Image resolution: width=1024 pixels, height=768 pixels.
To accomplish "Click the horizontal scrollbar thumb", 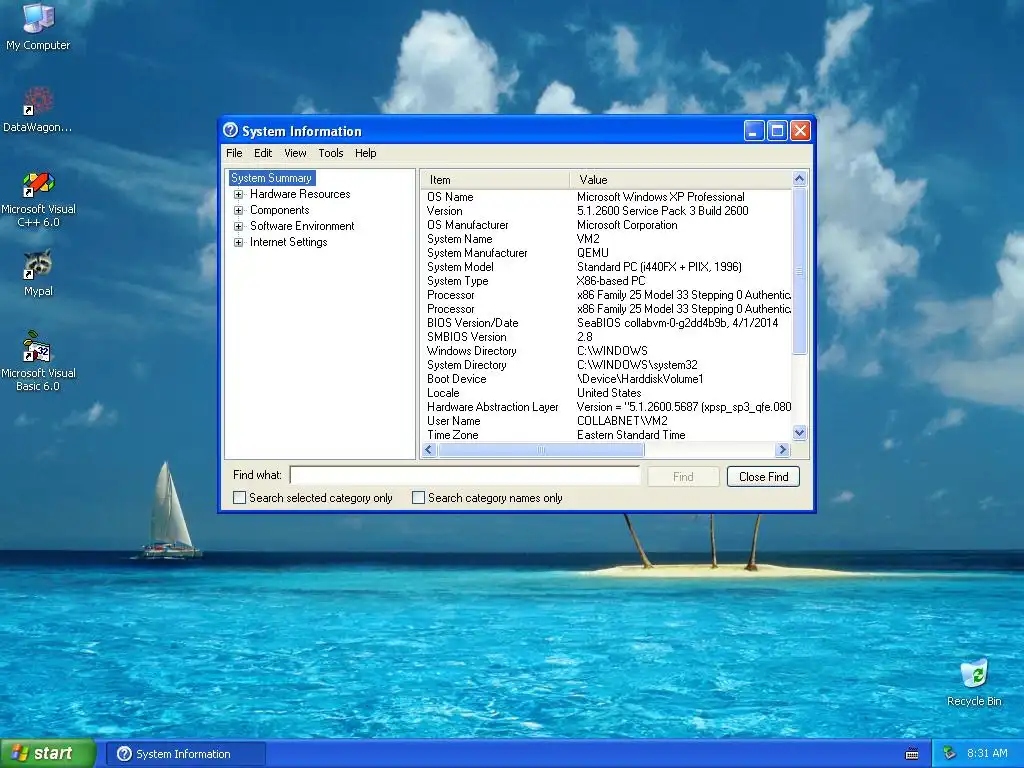I will click(541, 449).
